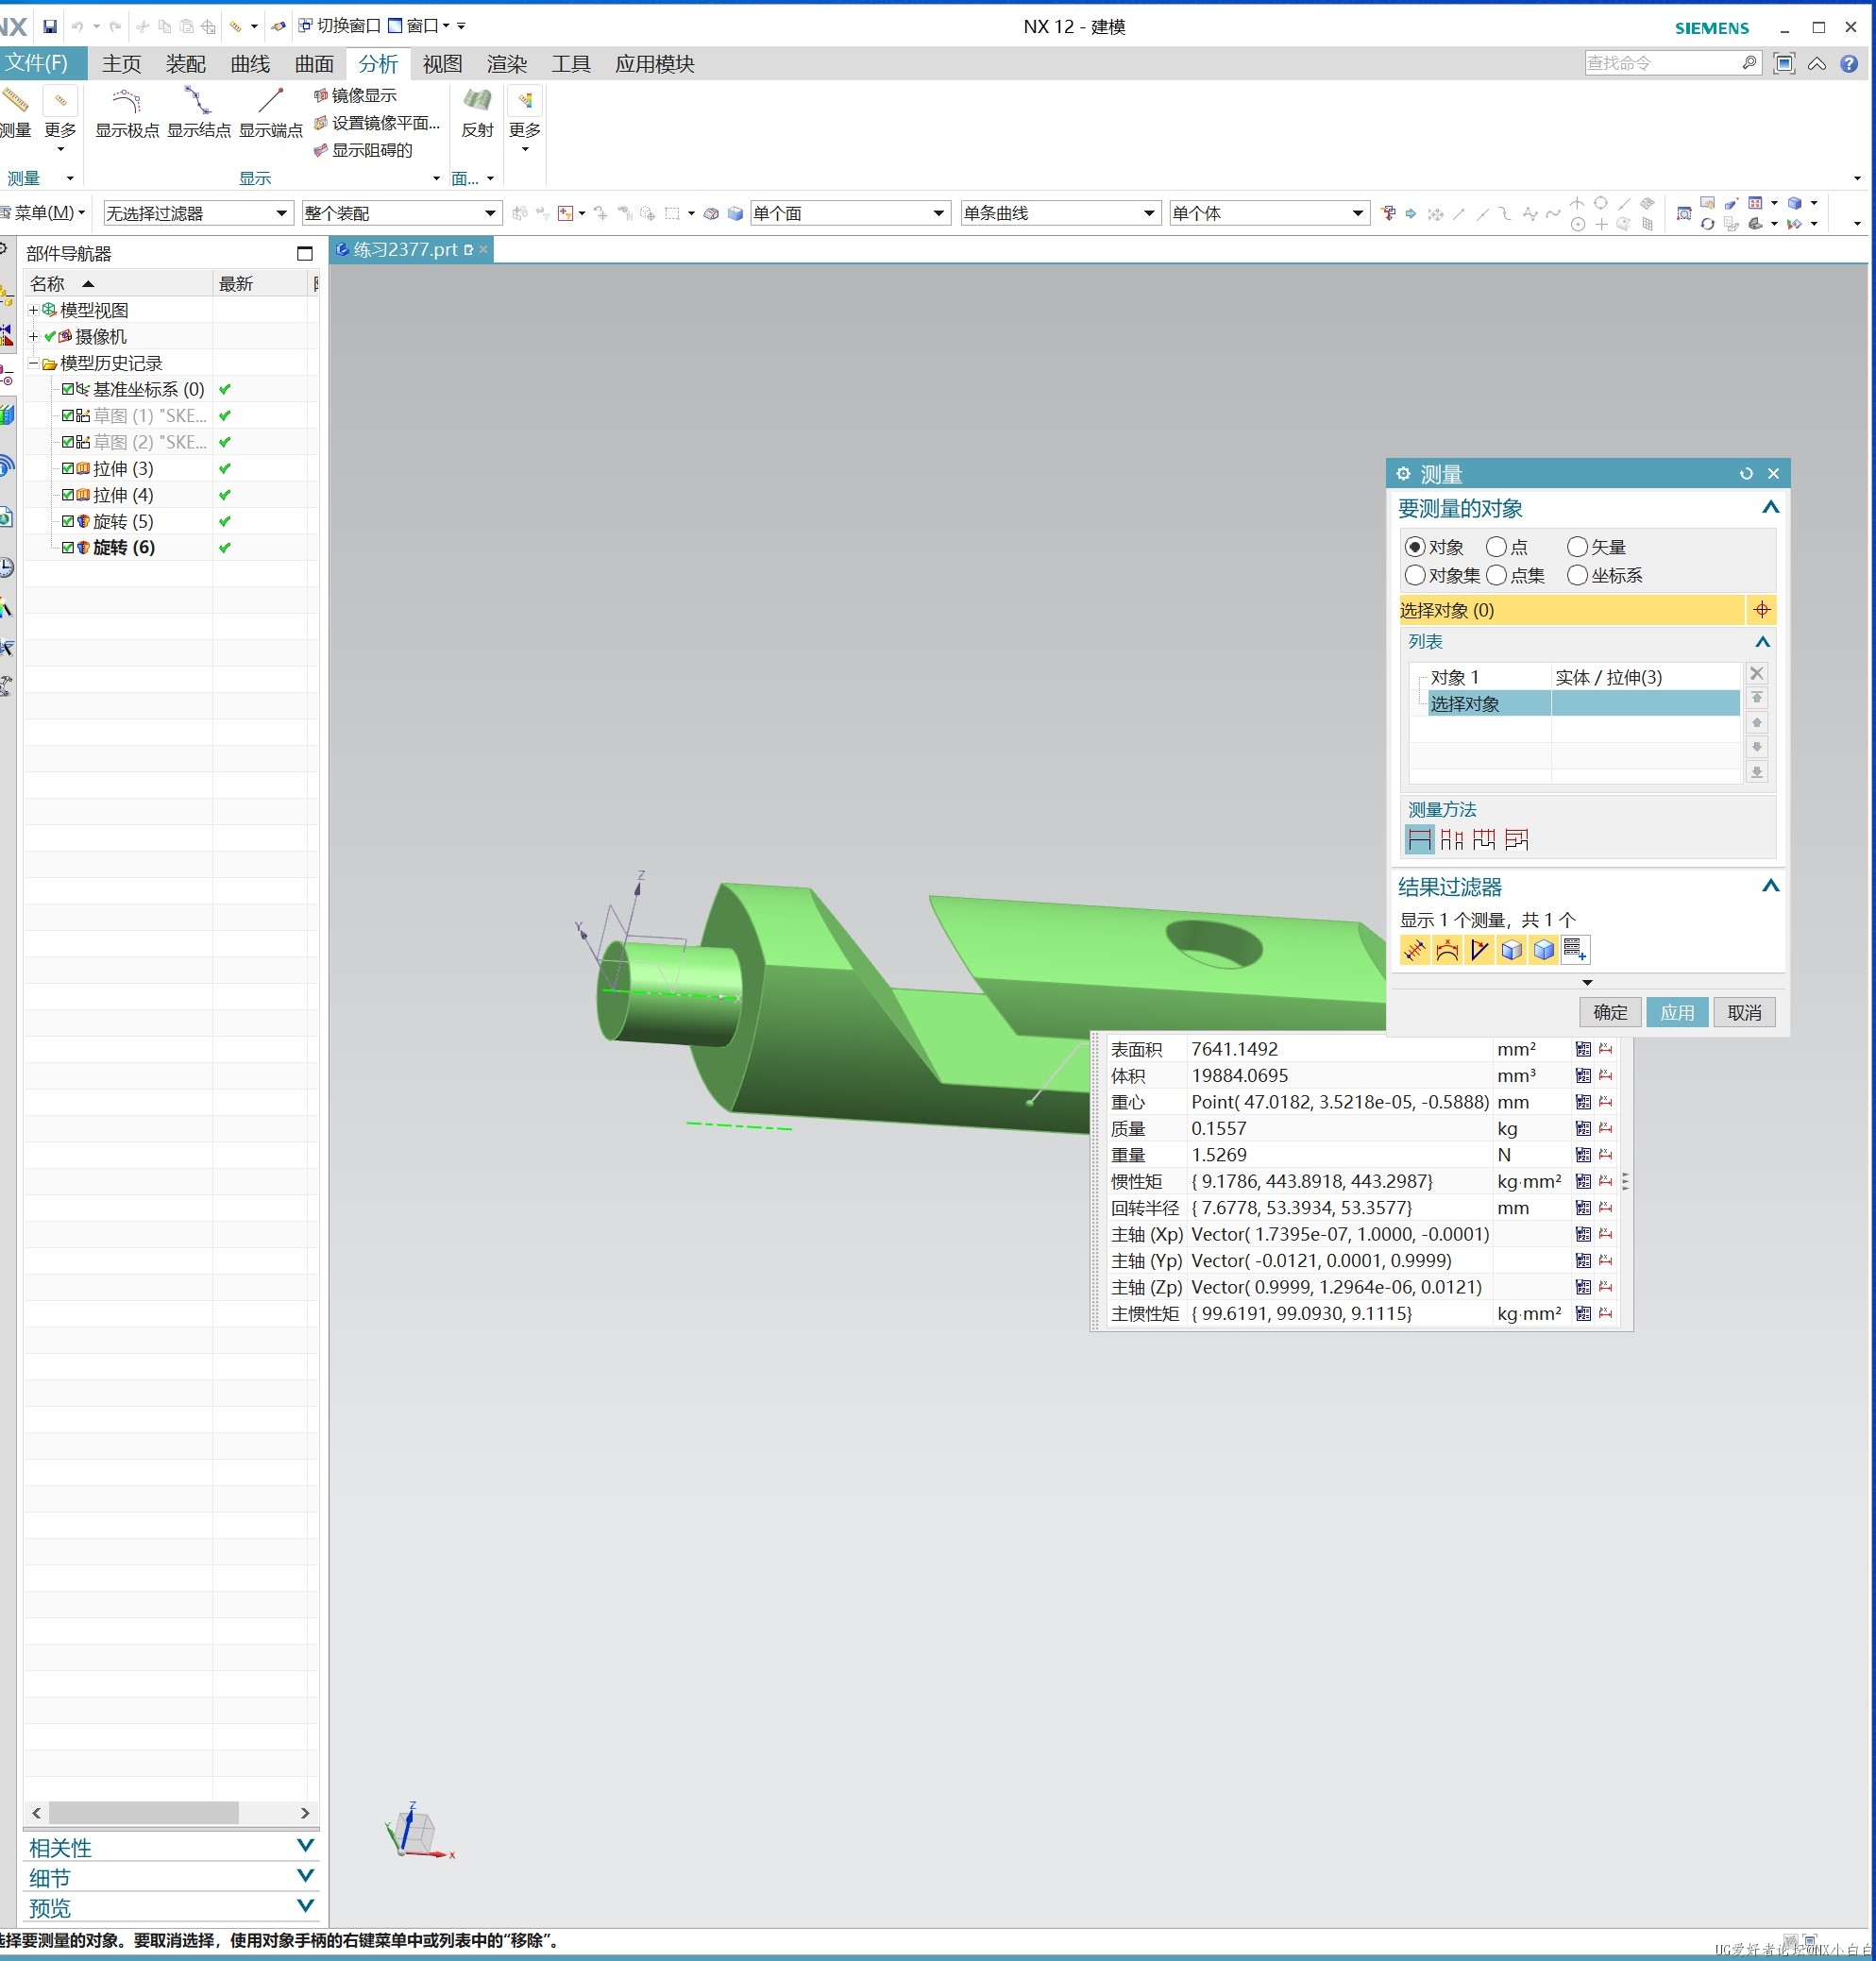Image resolution: width=1876 pixels, height=1961 pixels.
Task: Select the second measurement method icon
Action: point(1451,840)
